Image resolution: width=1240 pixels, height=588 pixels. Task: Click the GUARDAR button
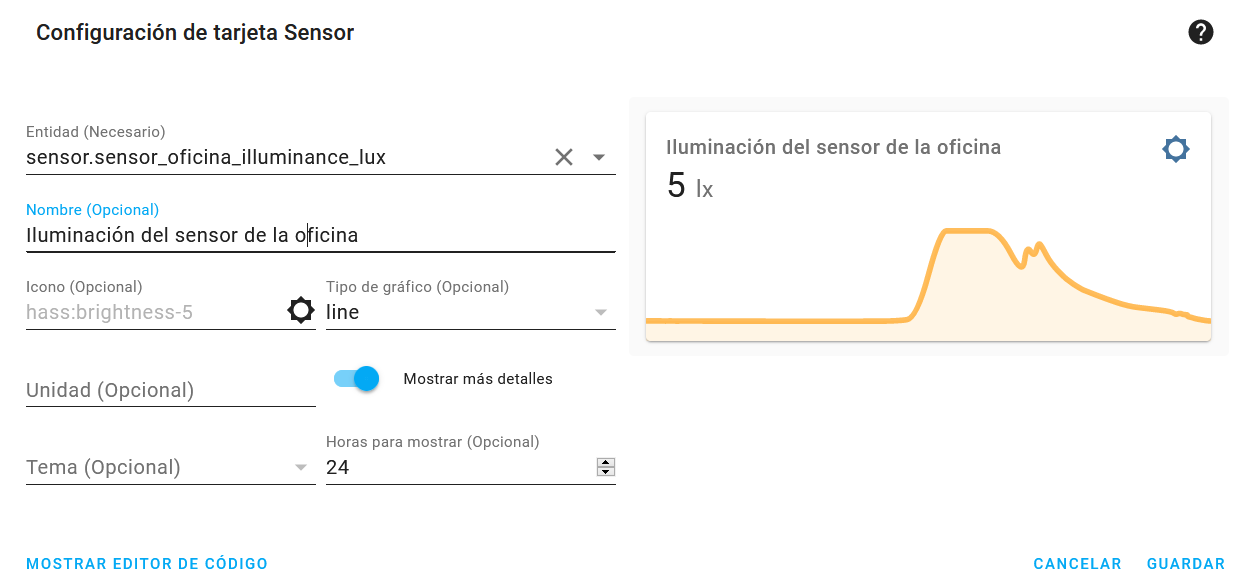point(1186,564)
